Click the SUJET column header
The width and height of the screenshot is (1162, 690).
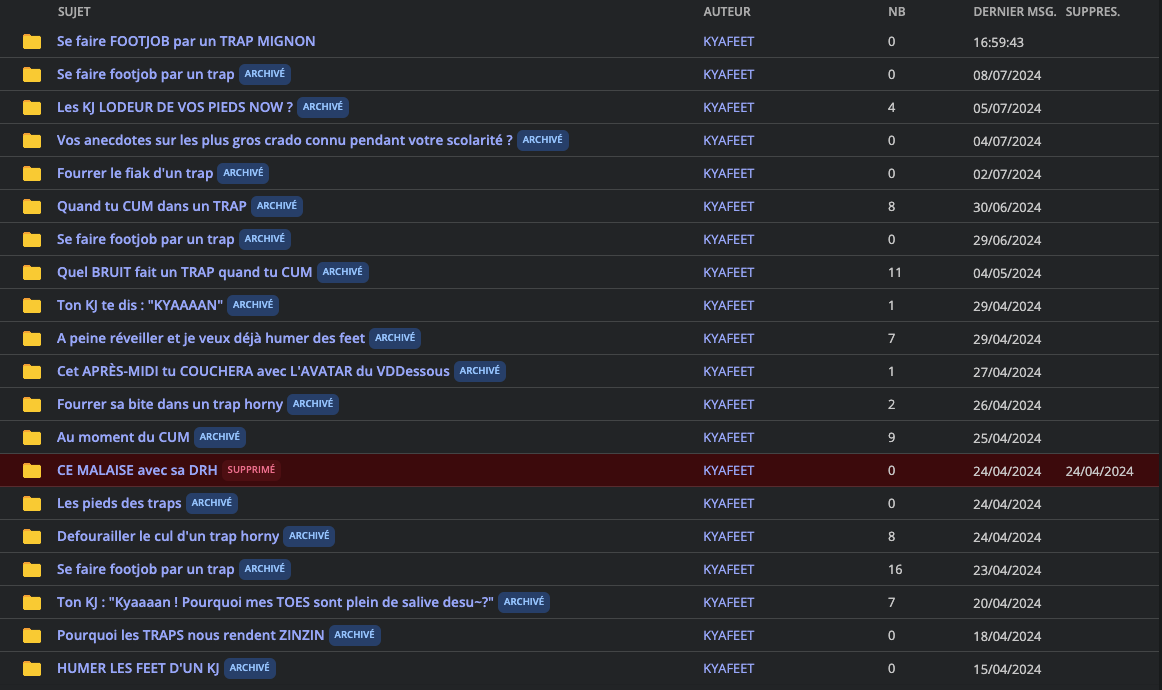pos(74,12)
